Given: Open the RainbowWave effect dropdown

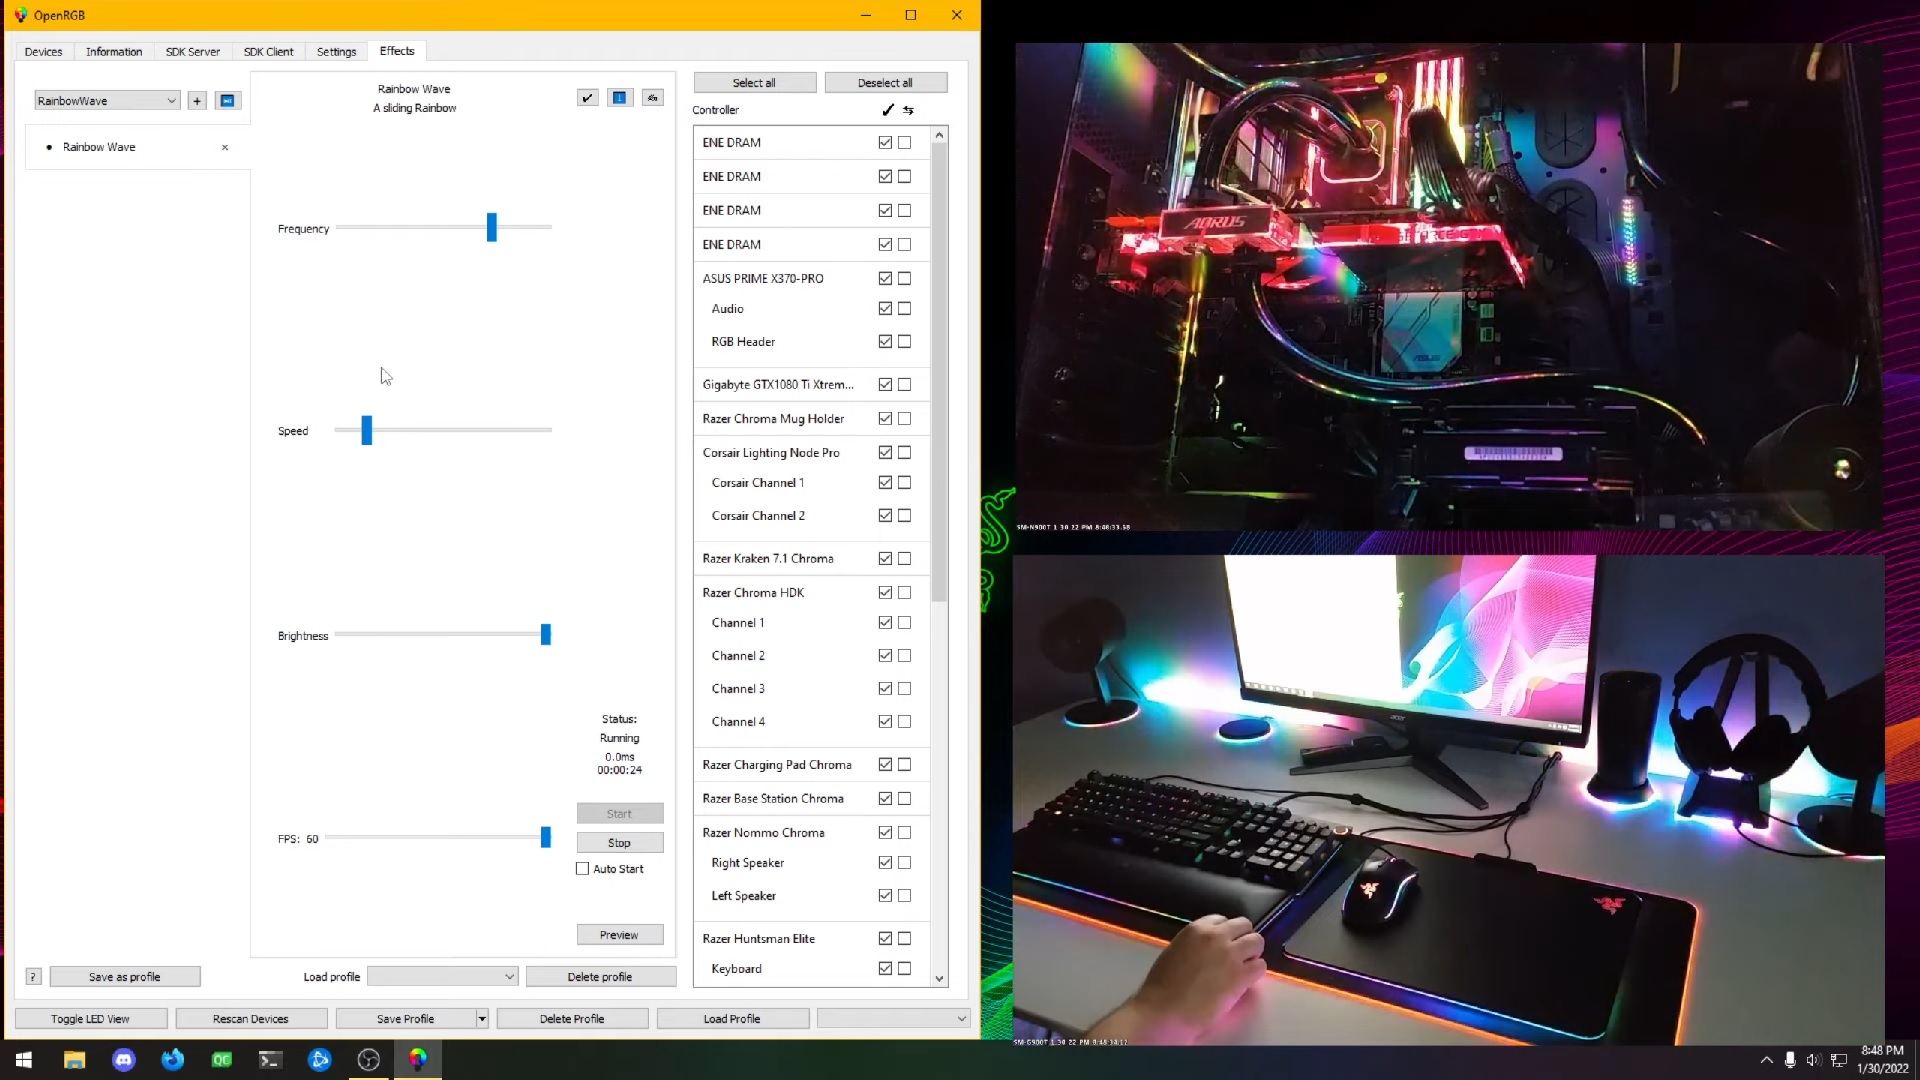Looking at the screenshot, I should [107, 101].
